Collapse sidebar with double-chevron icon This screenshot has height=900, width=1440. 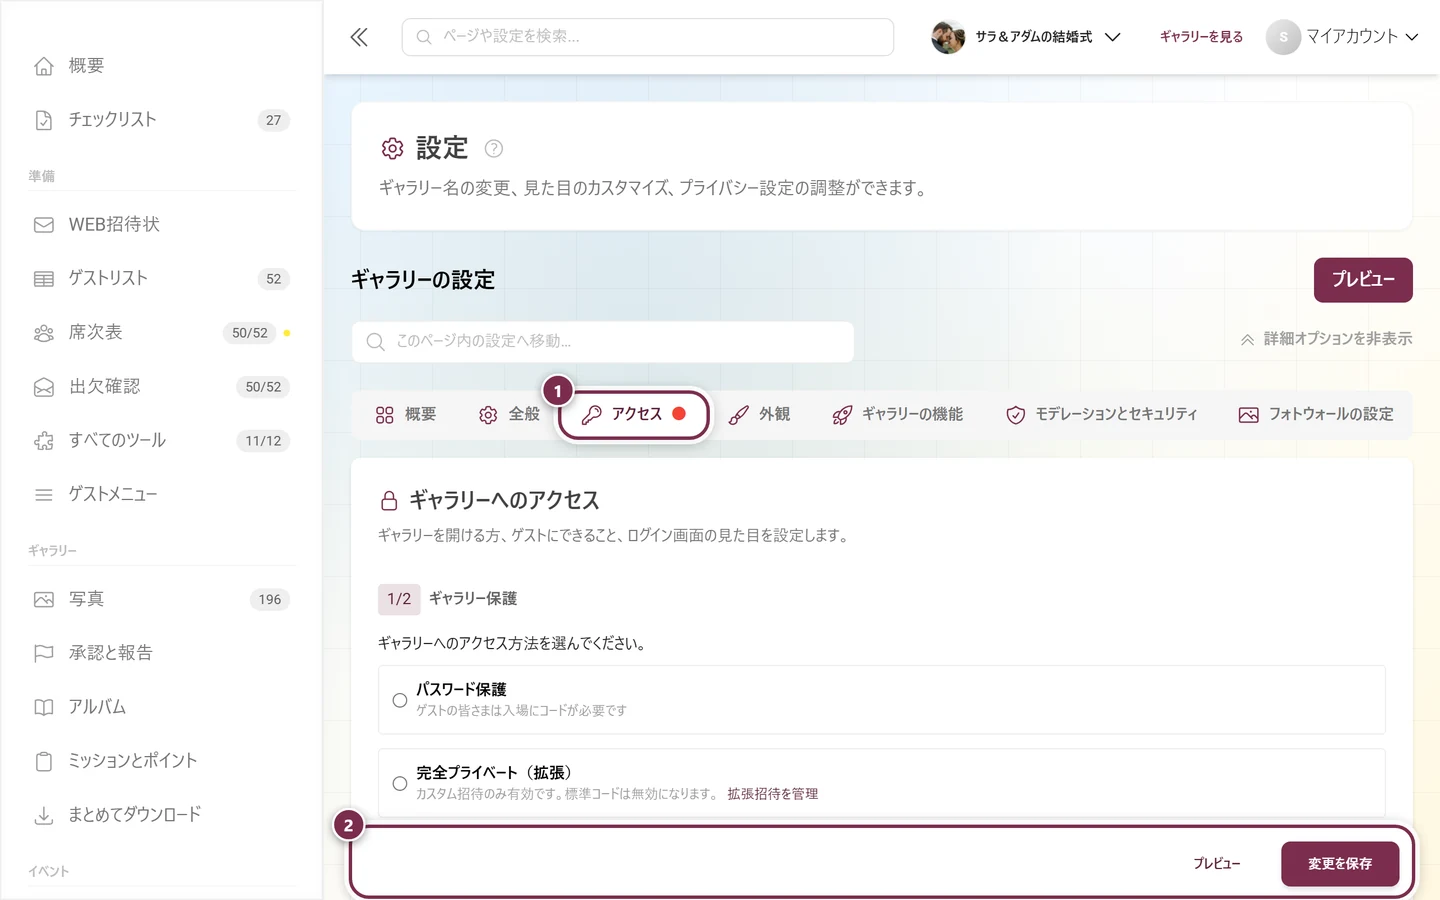pyautogui.click(x=359, y=37)
